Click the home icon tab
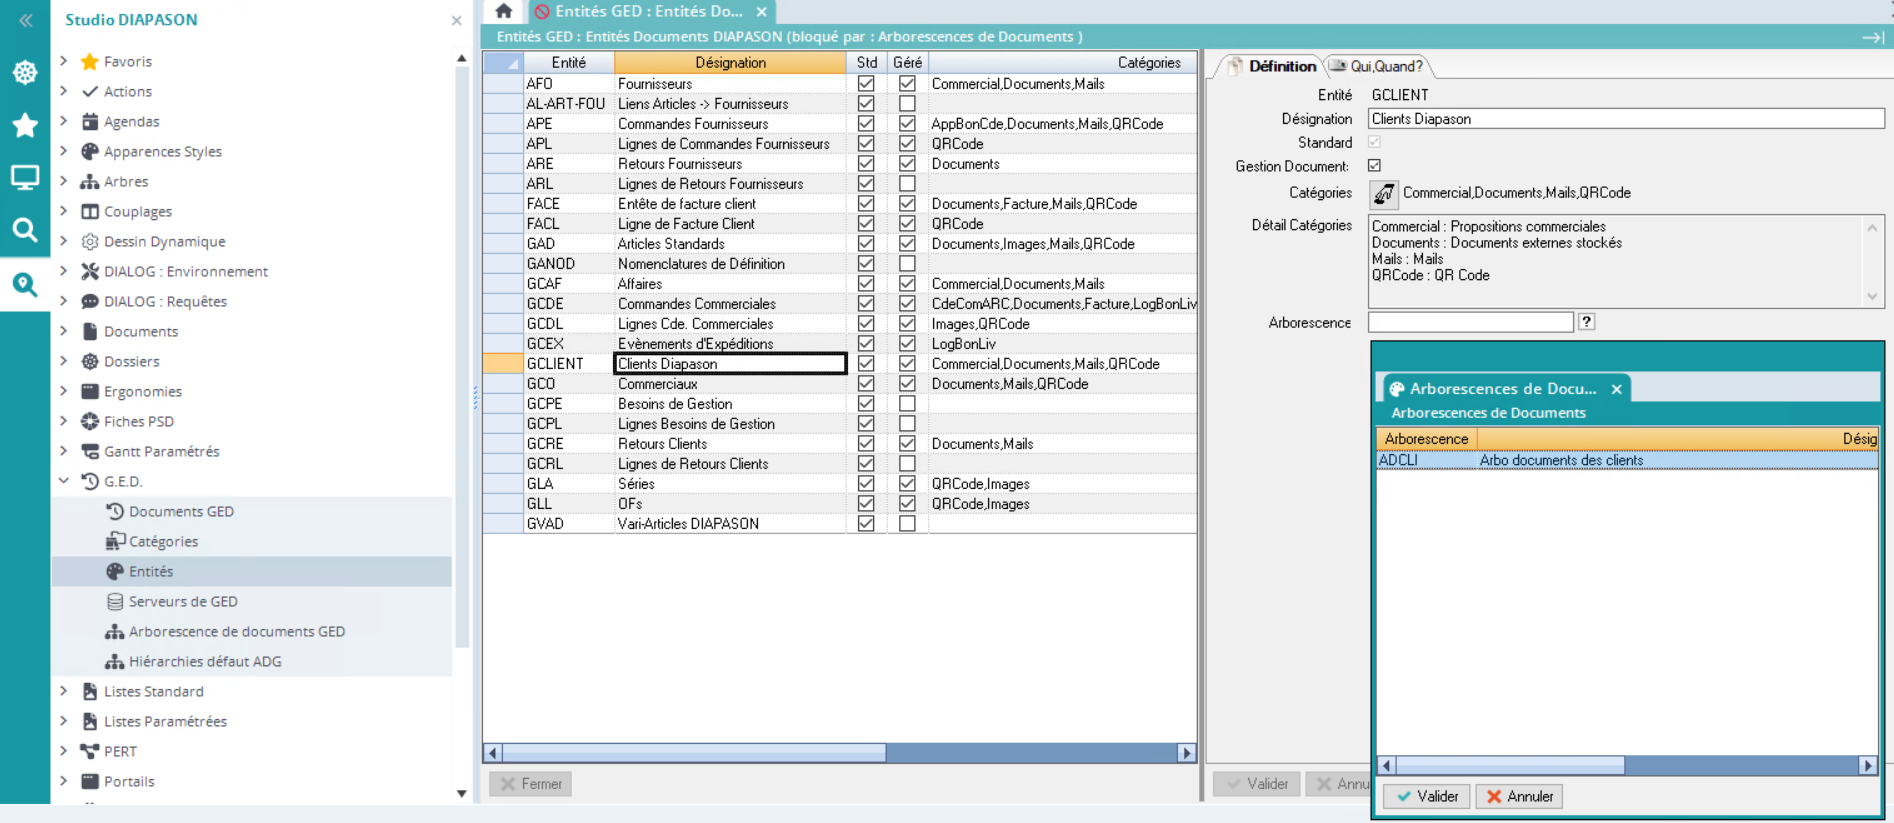The image size is (1894, 823). coord(504,11)
